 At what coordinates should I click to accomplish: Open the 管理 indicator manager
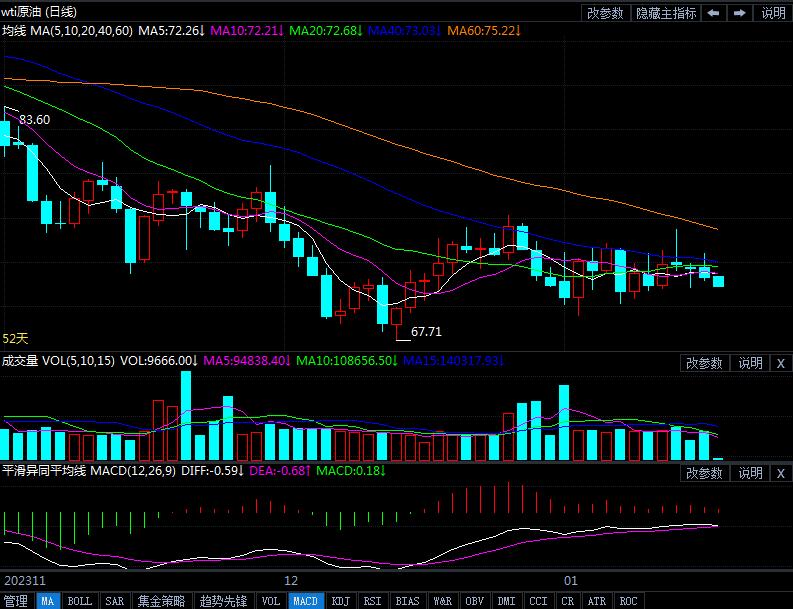(16, 601)
